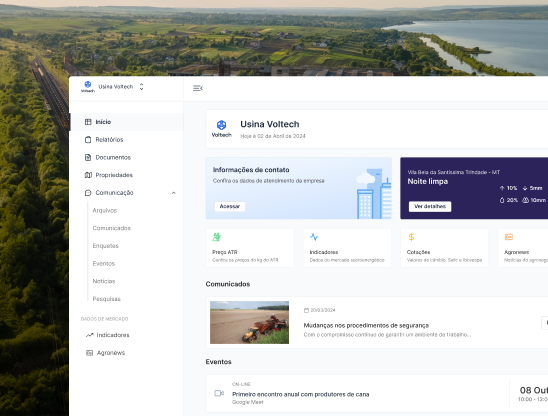Click the Eventos section heading
Image resolution: width=548 pixels, height=416 pixels.
pos(218,362)
